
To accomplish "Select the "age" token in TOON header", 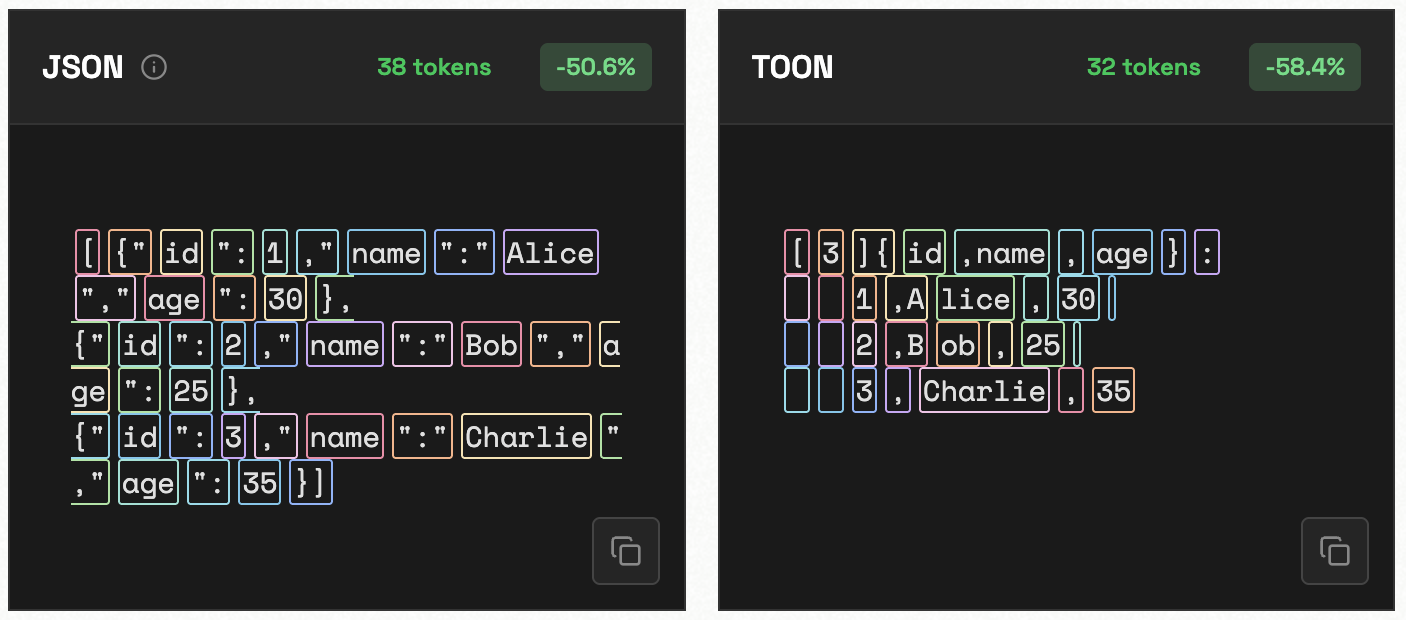I will pyautogui.click(x=1122, y=253).
